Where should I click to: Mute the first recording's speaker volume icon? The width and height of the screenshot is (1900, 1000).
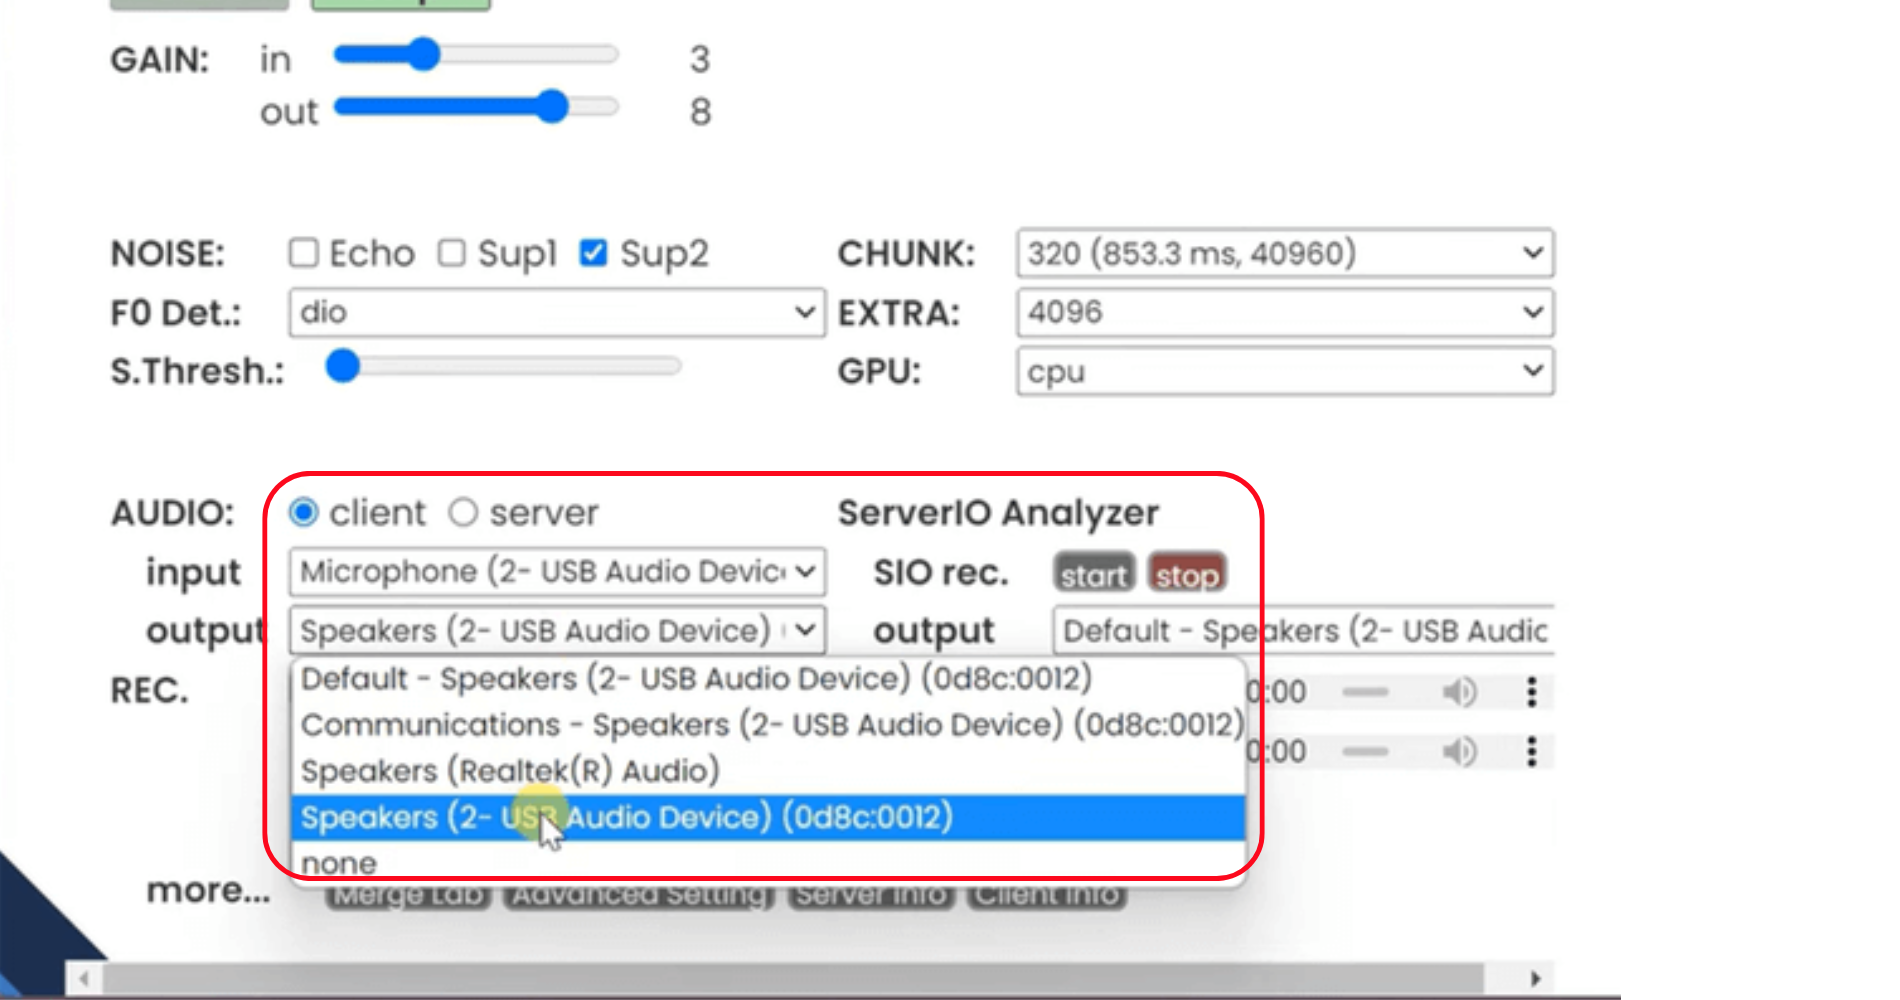[1459, 690]
